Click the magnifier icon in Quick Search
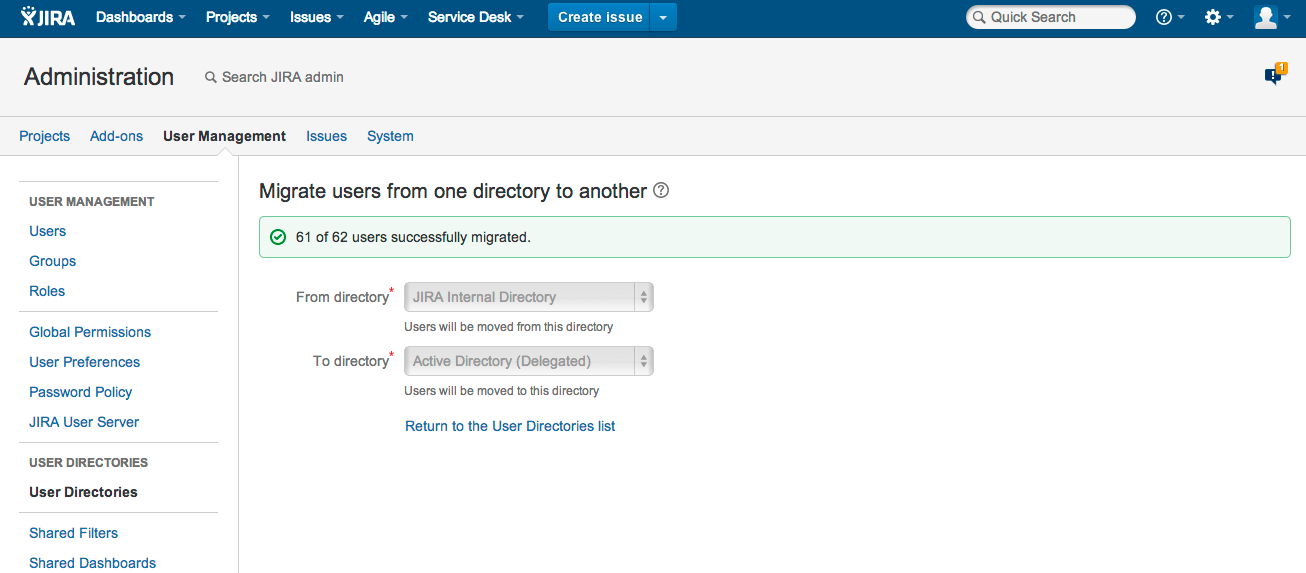Screen dimensions: 1306x573 click(979, 17)
